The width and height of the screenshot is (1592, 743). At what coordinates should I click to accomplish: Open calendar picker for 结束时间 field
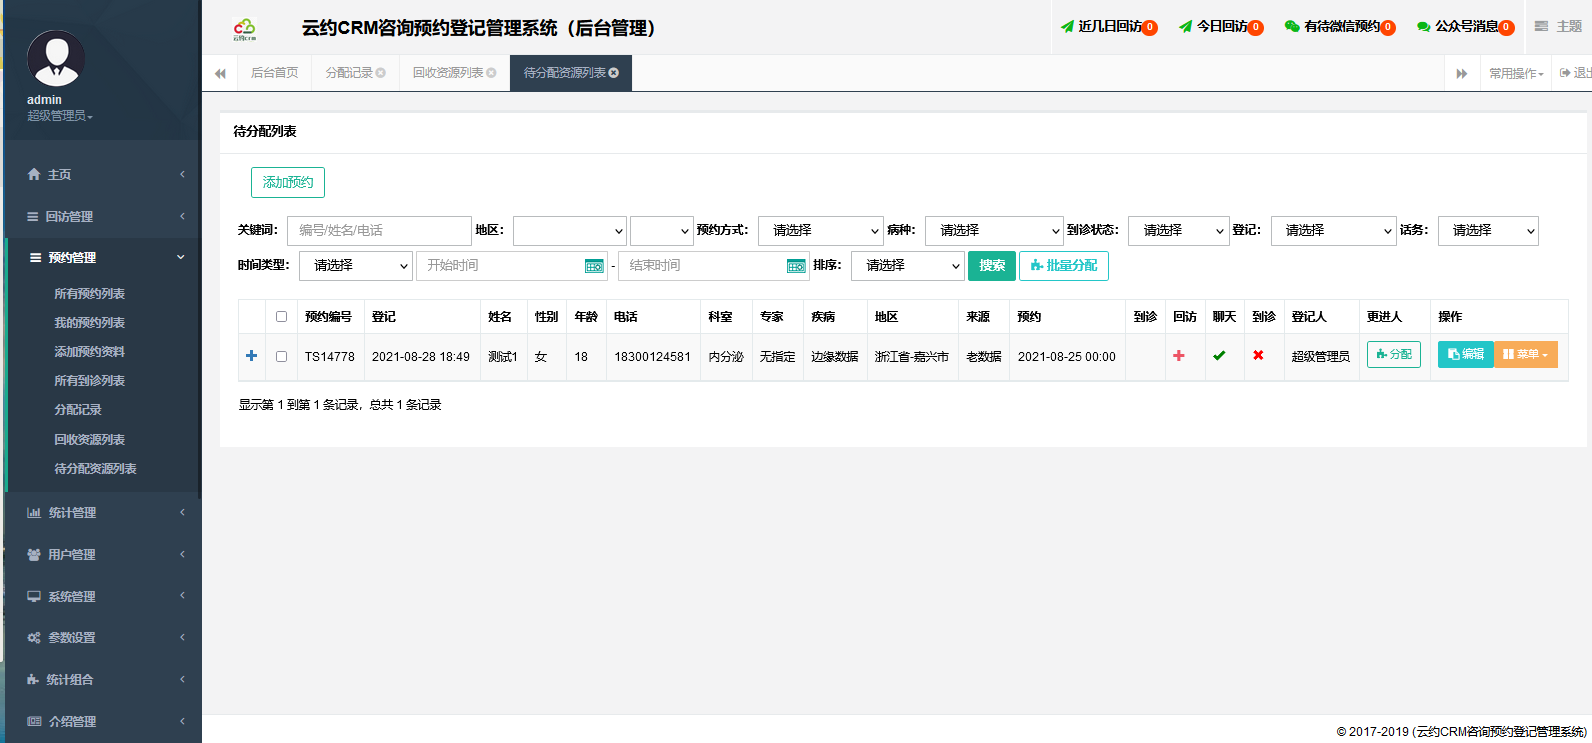point(796,266)
